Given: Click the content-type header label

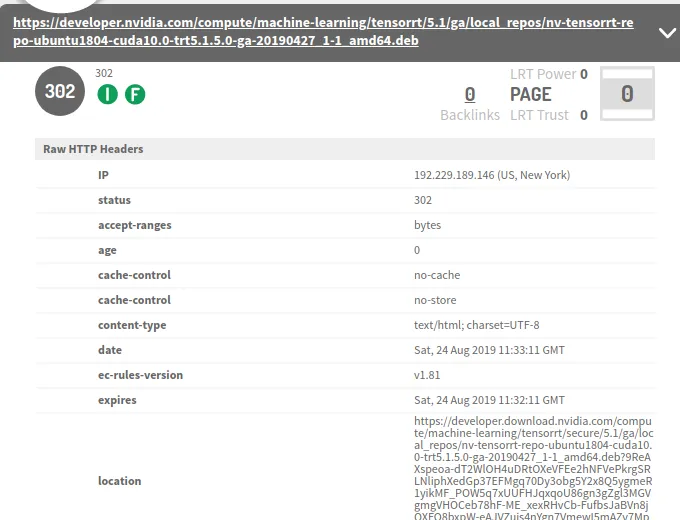Looking at the screenshot, I should click(x=132, y=325).
